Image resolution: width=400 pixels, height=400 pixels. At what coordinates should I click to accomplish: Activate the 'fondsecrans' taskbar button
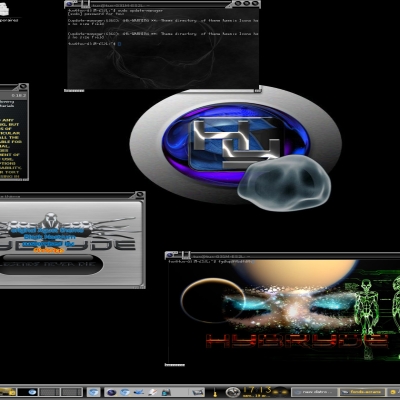[x=362, y=392]
